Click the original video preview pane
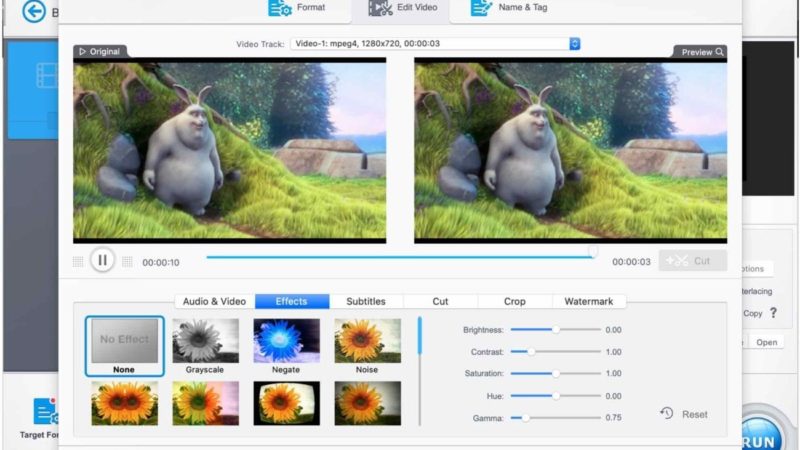This screenshot has height=450, width=800. tap(230, 150)
